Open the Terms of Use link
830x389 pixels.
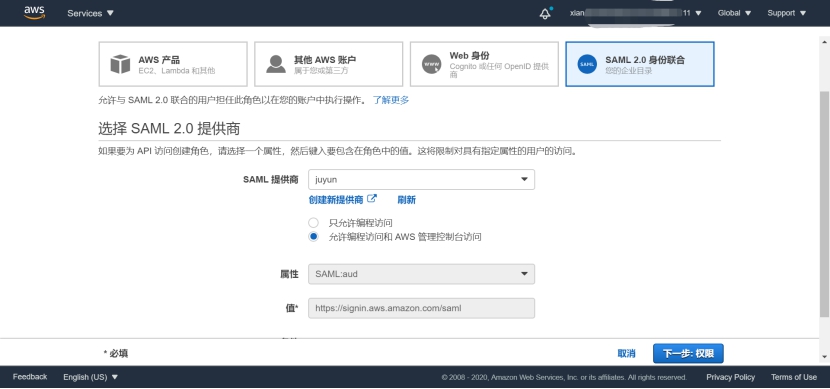tap(794, 377)
